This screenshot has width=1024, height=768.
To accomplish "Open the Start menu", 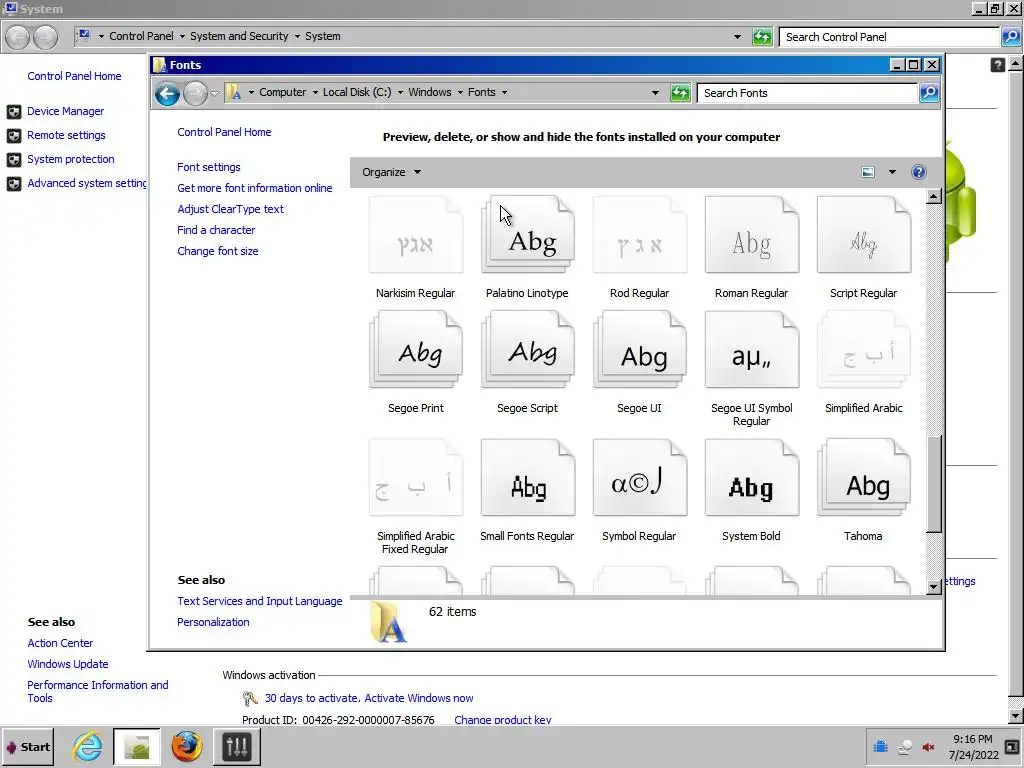I will 27,746.
